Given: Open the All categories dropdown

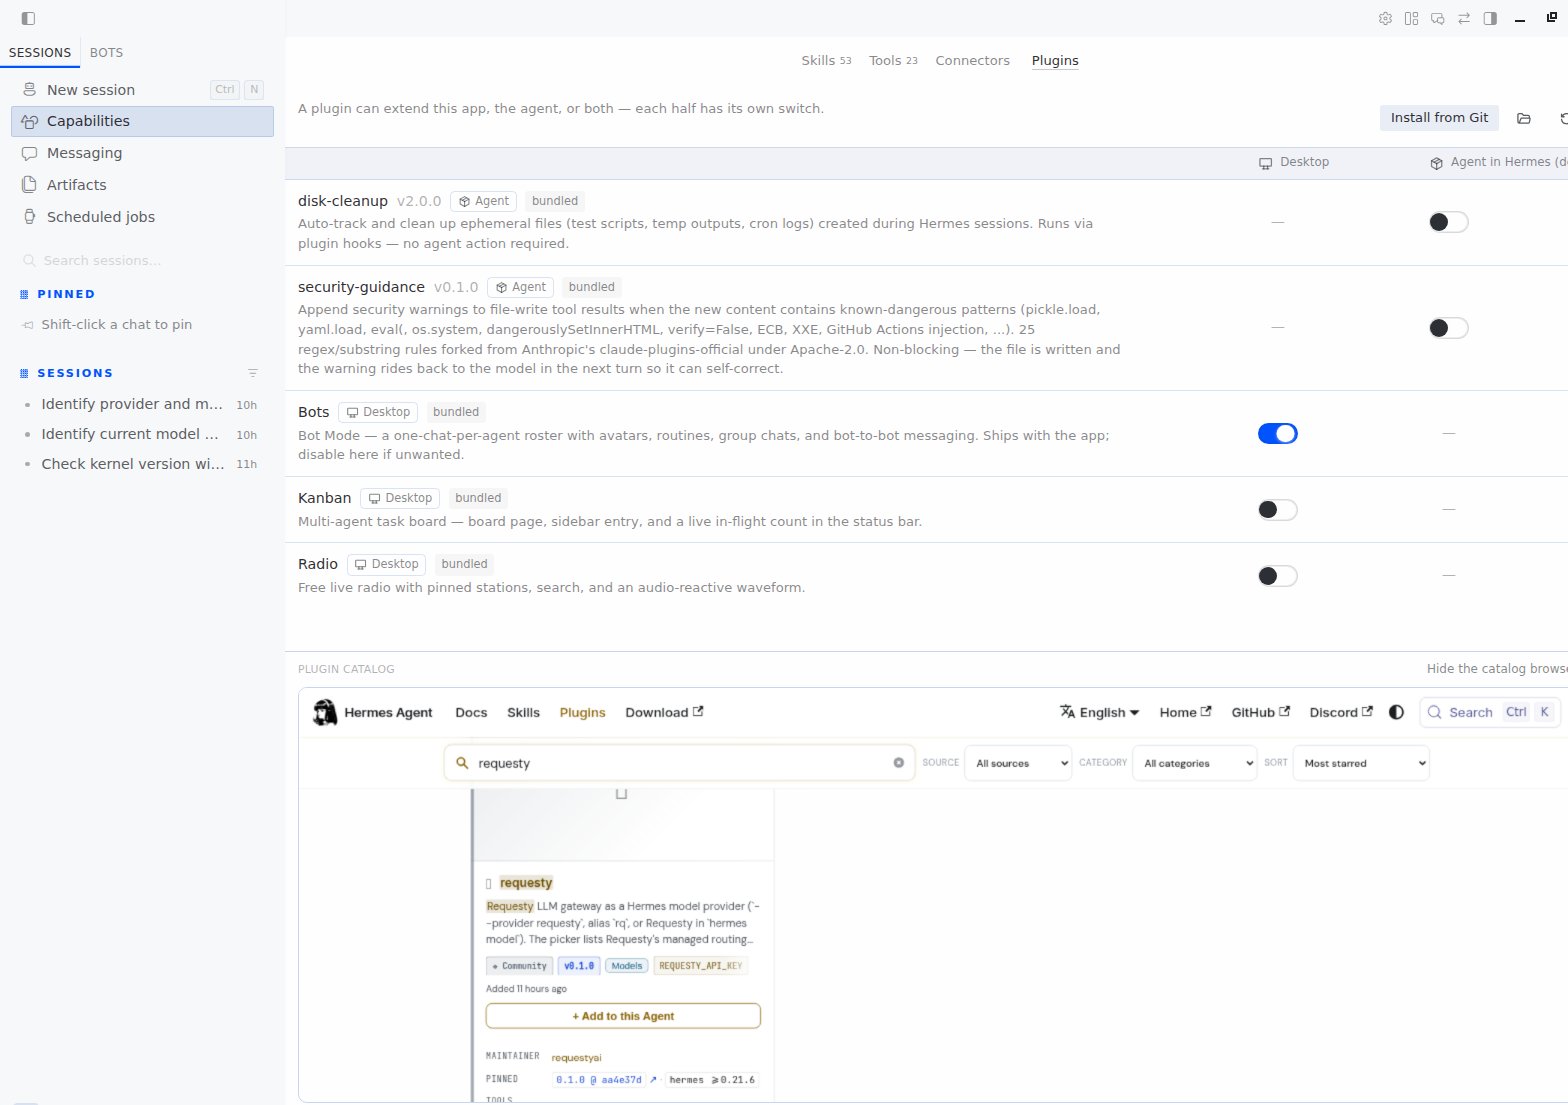Looking at the screenshot, I should (x=1194, y=763).
